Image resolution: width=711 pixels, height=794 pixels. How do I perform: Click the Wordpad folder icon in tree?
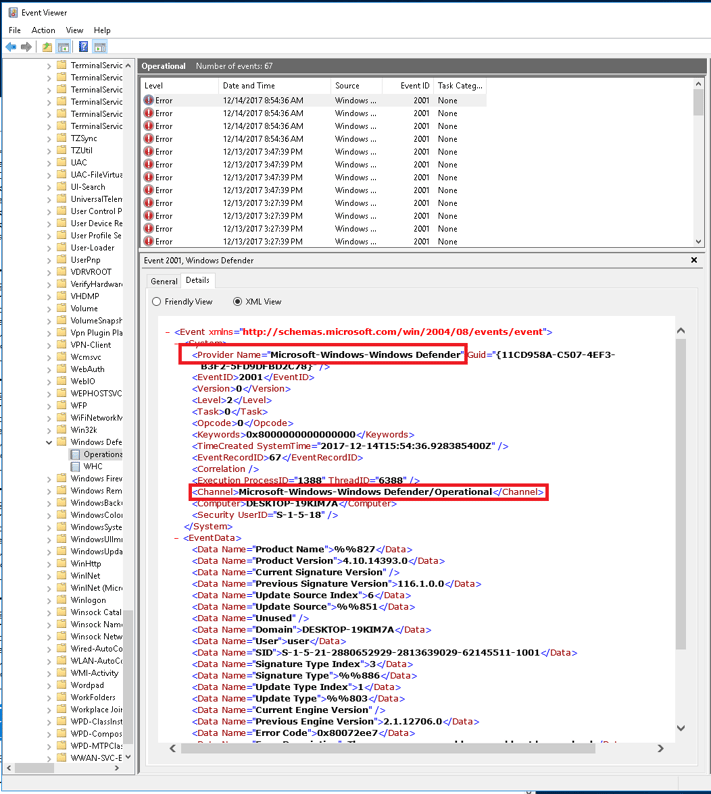[x=61, y=685]
